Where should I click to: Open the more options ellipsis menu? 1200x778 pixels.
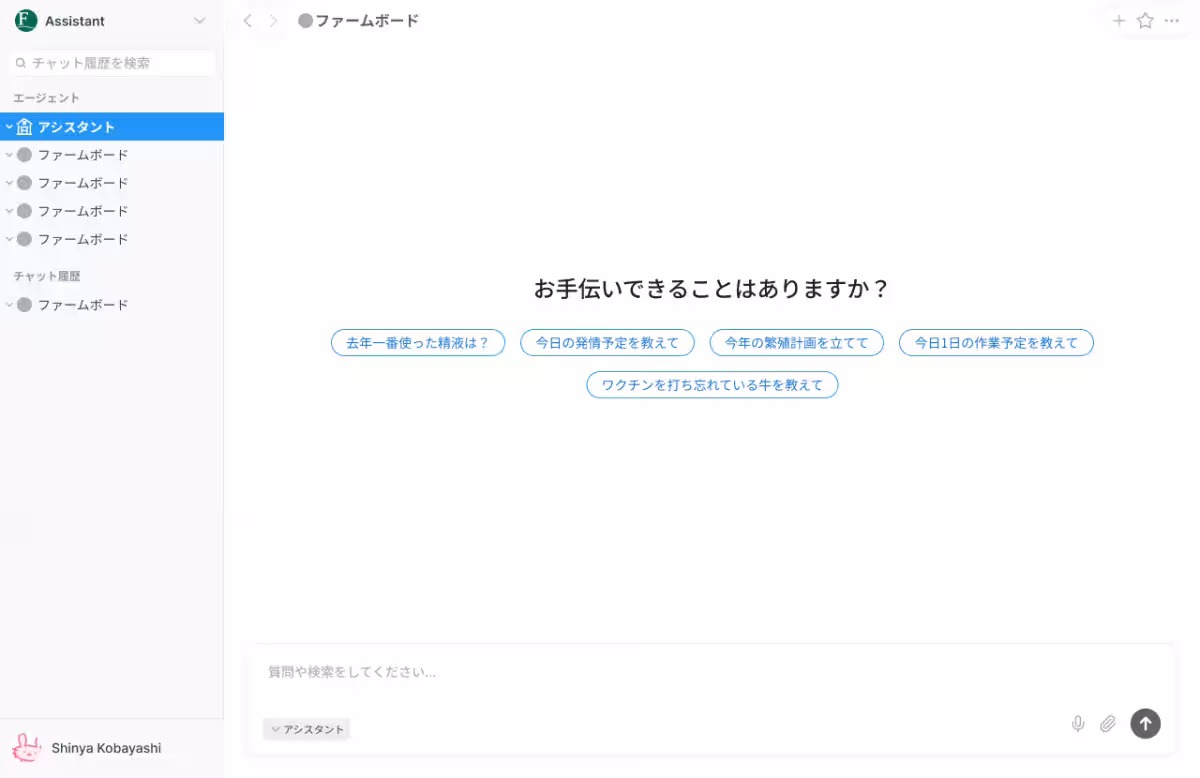point(1172,20)
